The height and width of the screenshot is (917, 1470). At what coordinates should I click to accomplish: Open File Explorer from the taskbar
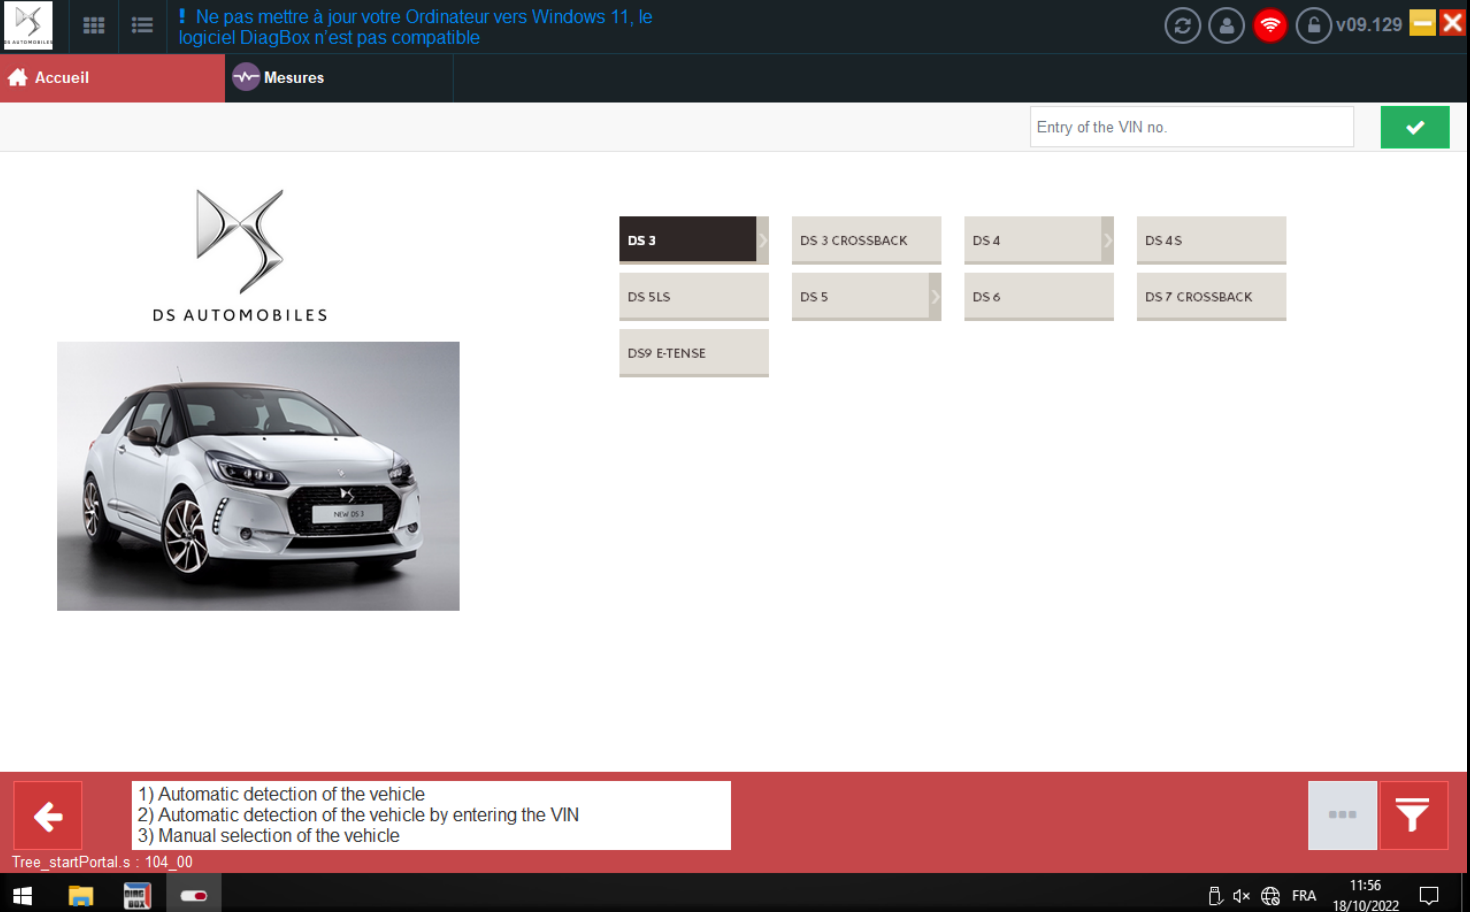[x=80, y=895]
